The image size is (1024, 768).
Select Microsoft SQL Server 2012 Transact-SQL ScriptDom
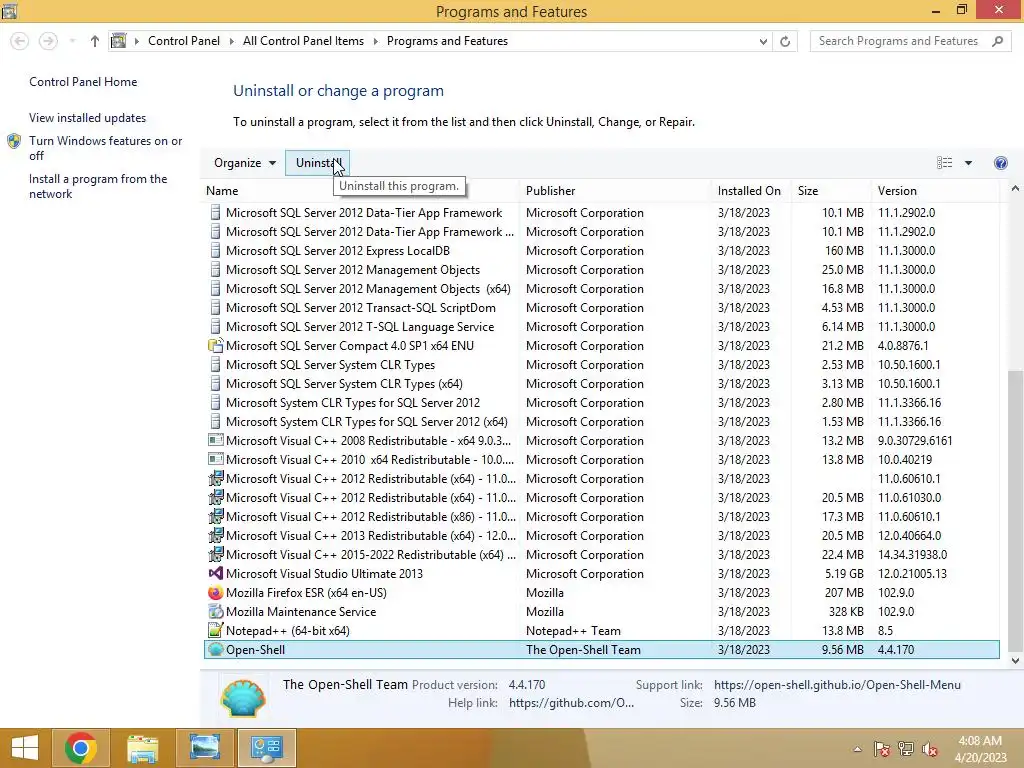click(601, 308)
